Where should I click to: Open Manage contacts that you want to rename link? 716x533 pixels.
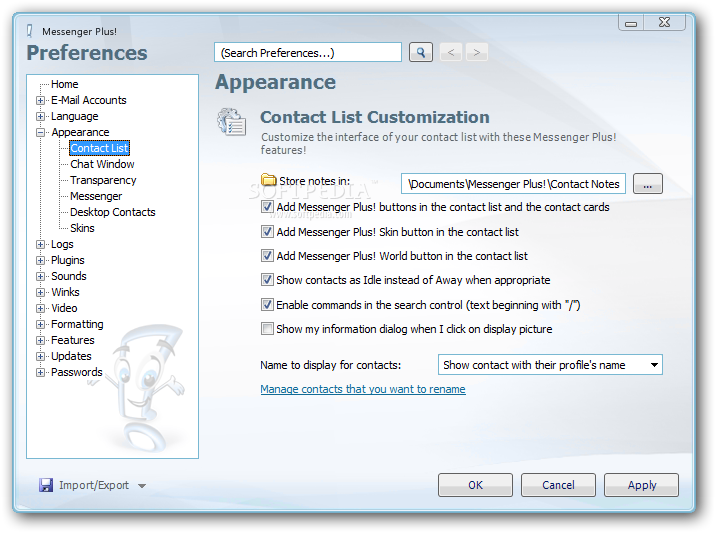tap(363, 389)
